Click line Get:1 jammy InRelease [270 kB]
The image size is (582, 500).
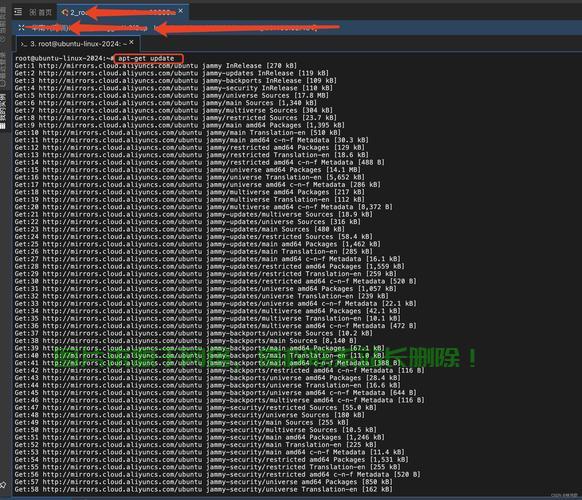(156, 66)
